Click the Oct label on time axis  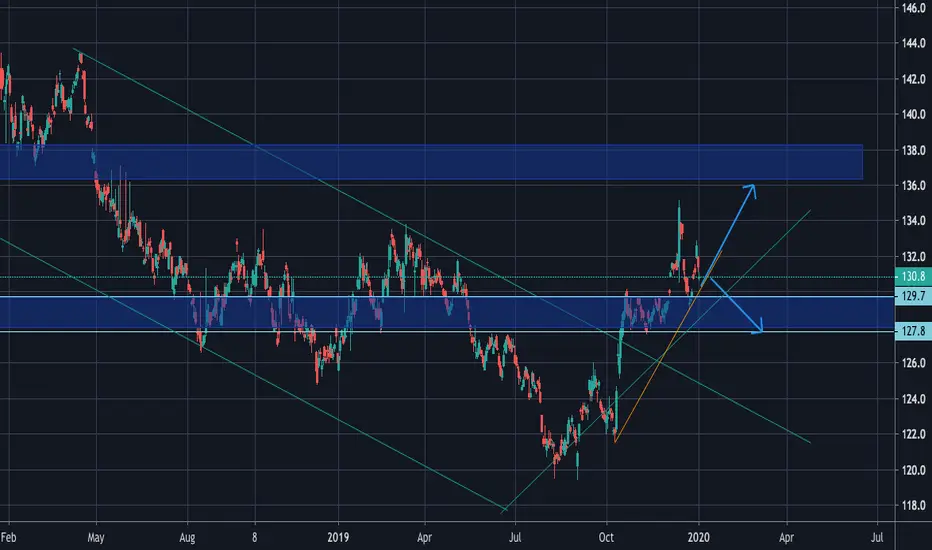click(x=606, y=538)
